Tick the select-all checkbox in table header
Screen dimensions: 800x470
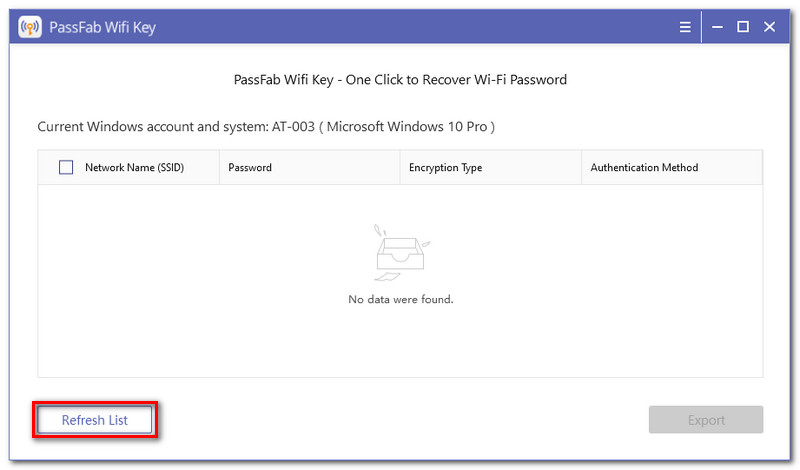(66, 167)
